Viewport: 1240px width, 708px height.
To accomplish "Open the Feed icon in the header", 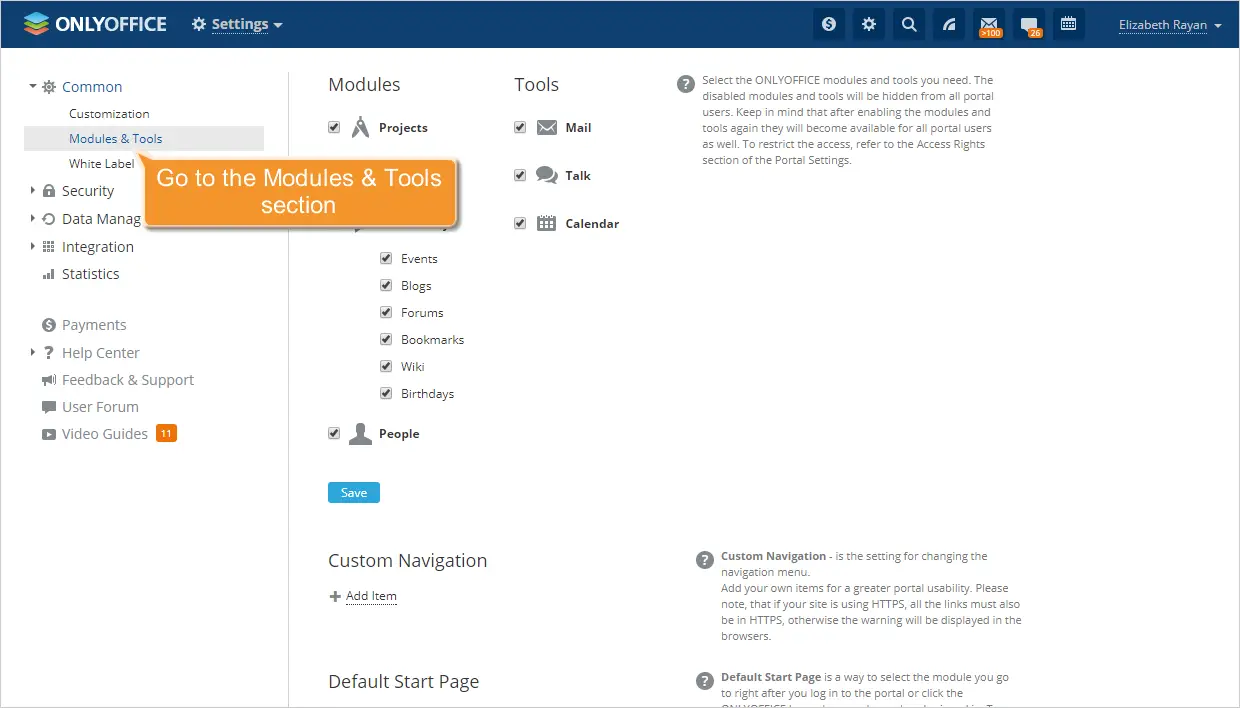I will click(x=949, y=24).
